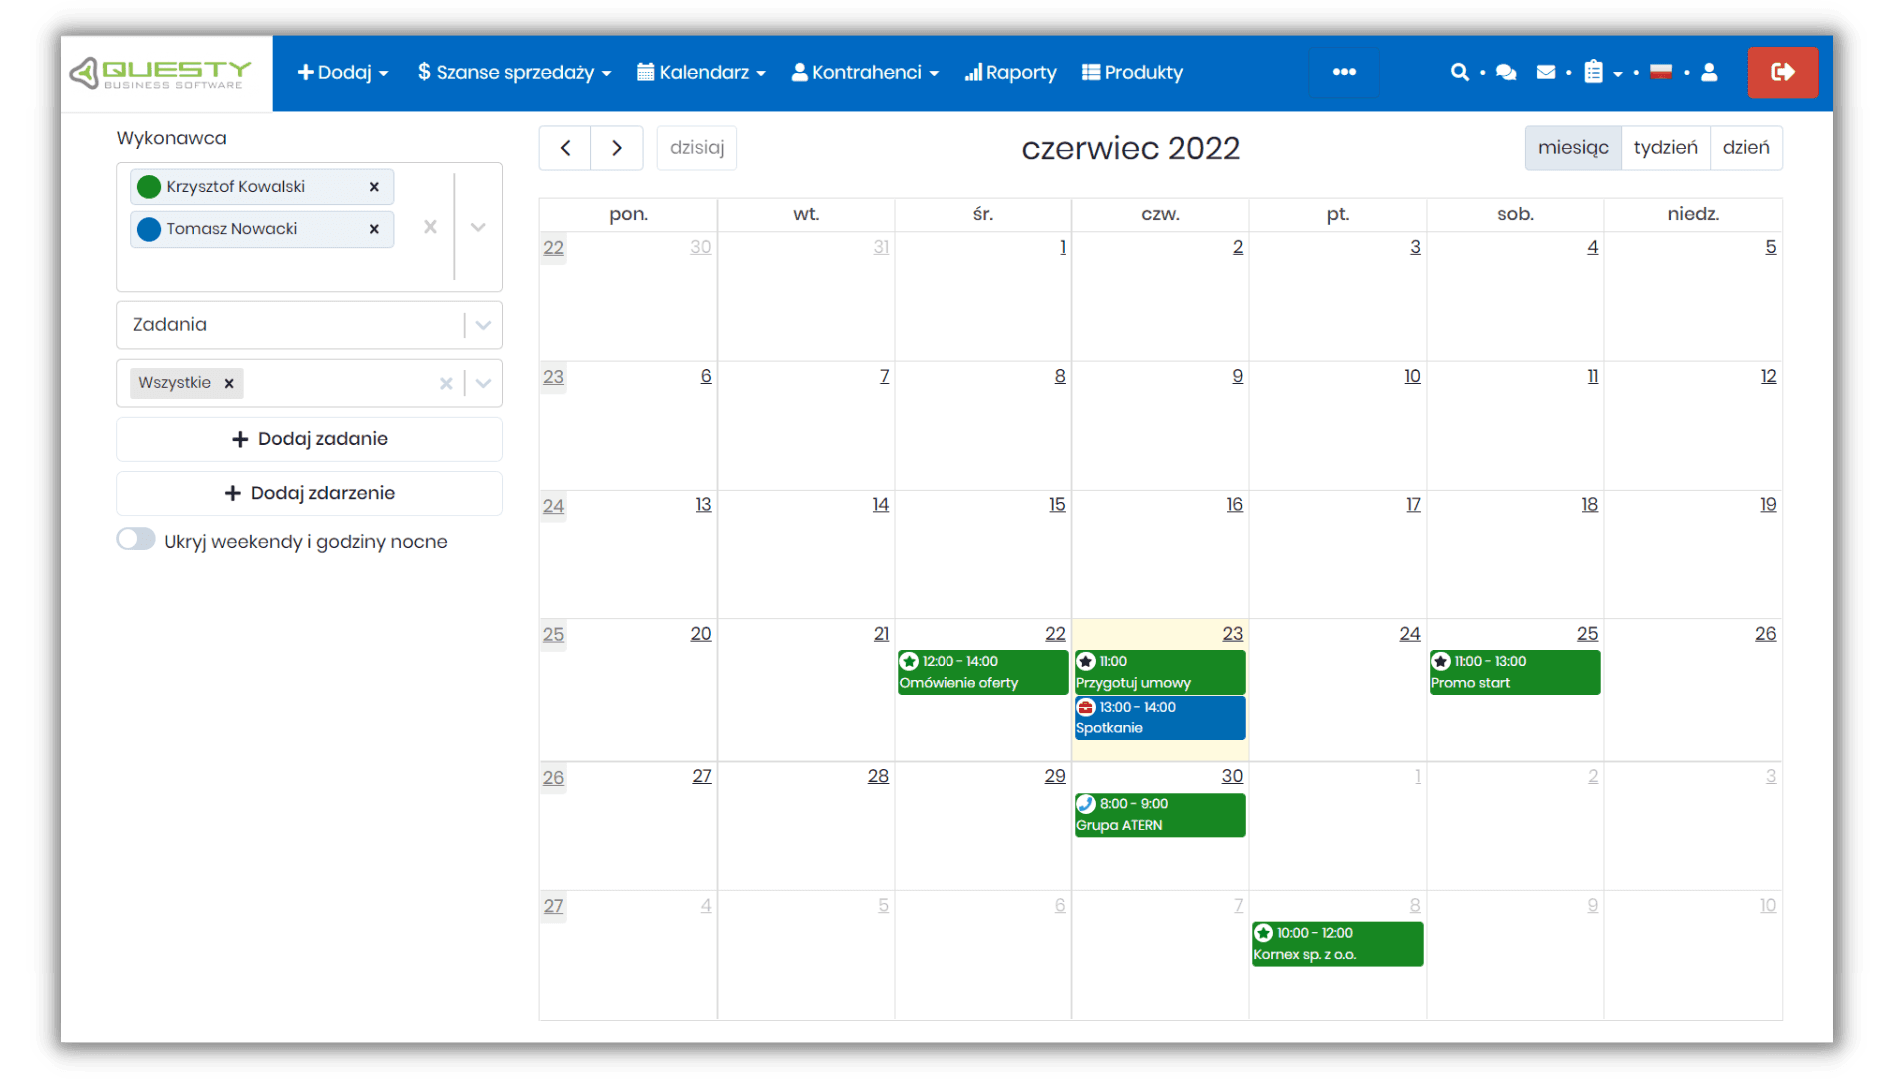This screenshot has height=1079, width=1896.
Task: Remove Krzysztof Kowalski from Wykonawca
Action: click(x=374, y=187)
